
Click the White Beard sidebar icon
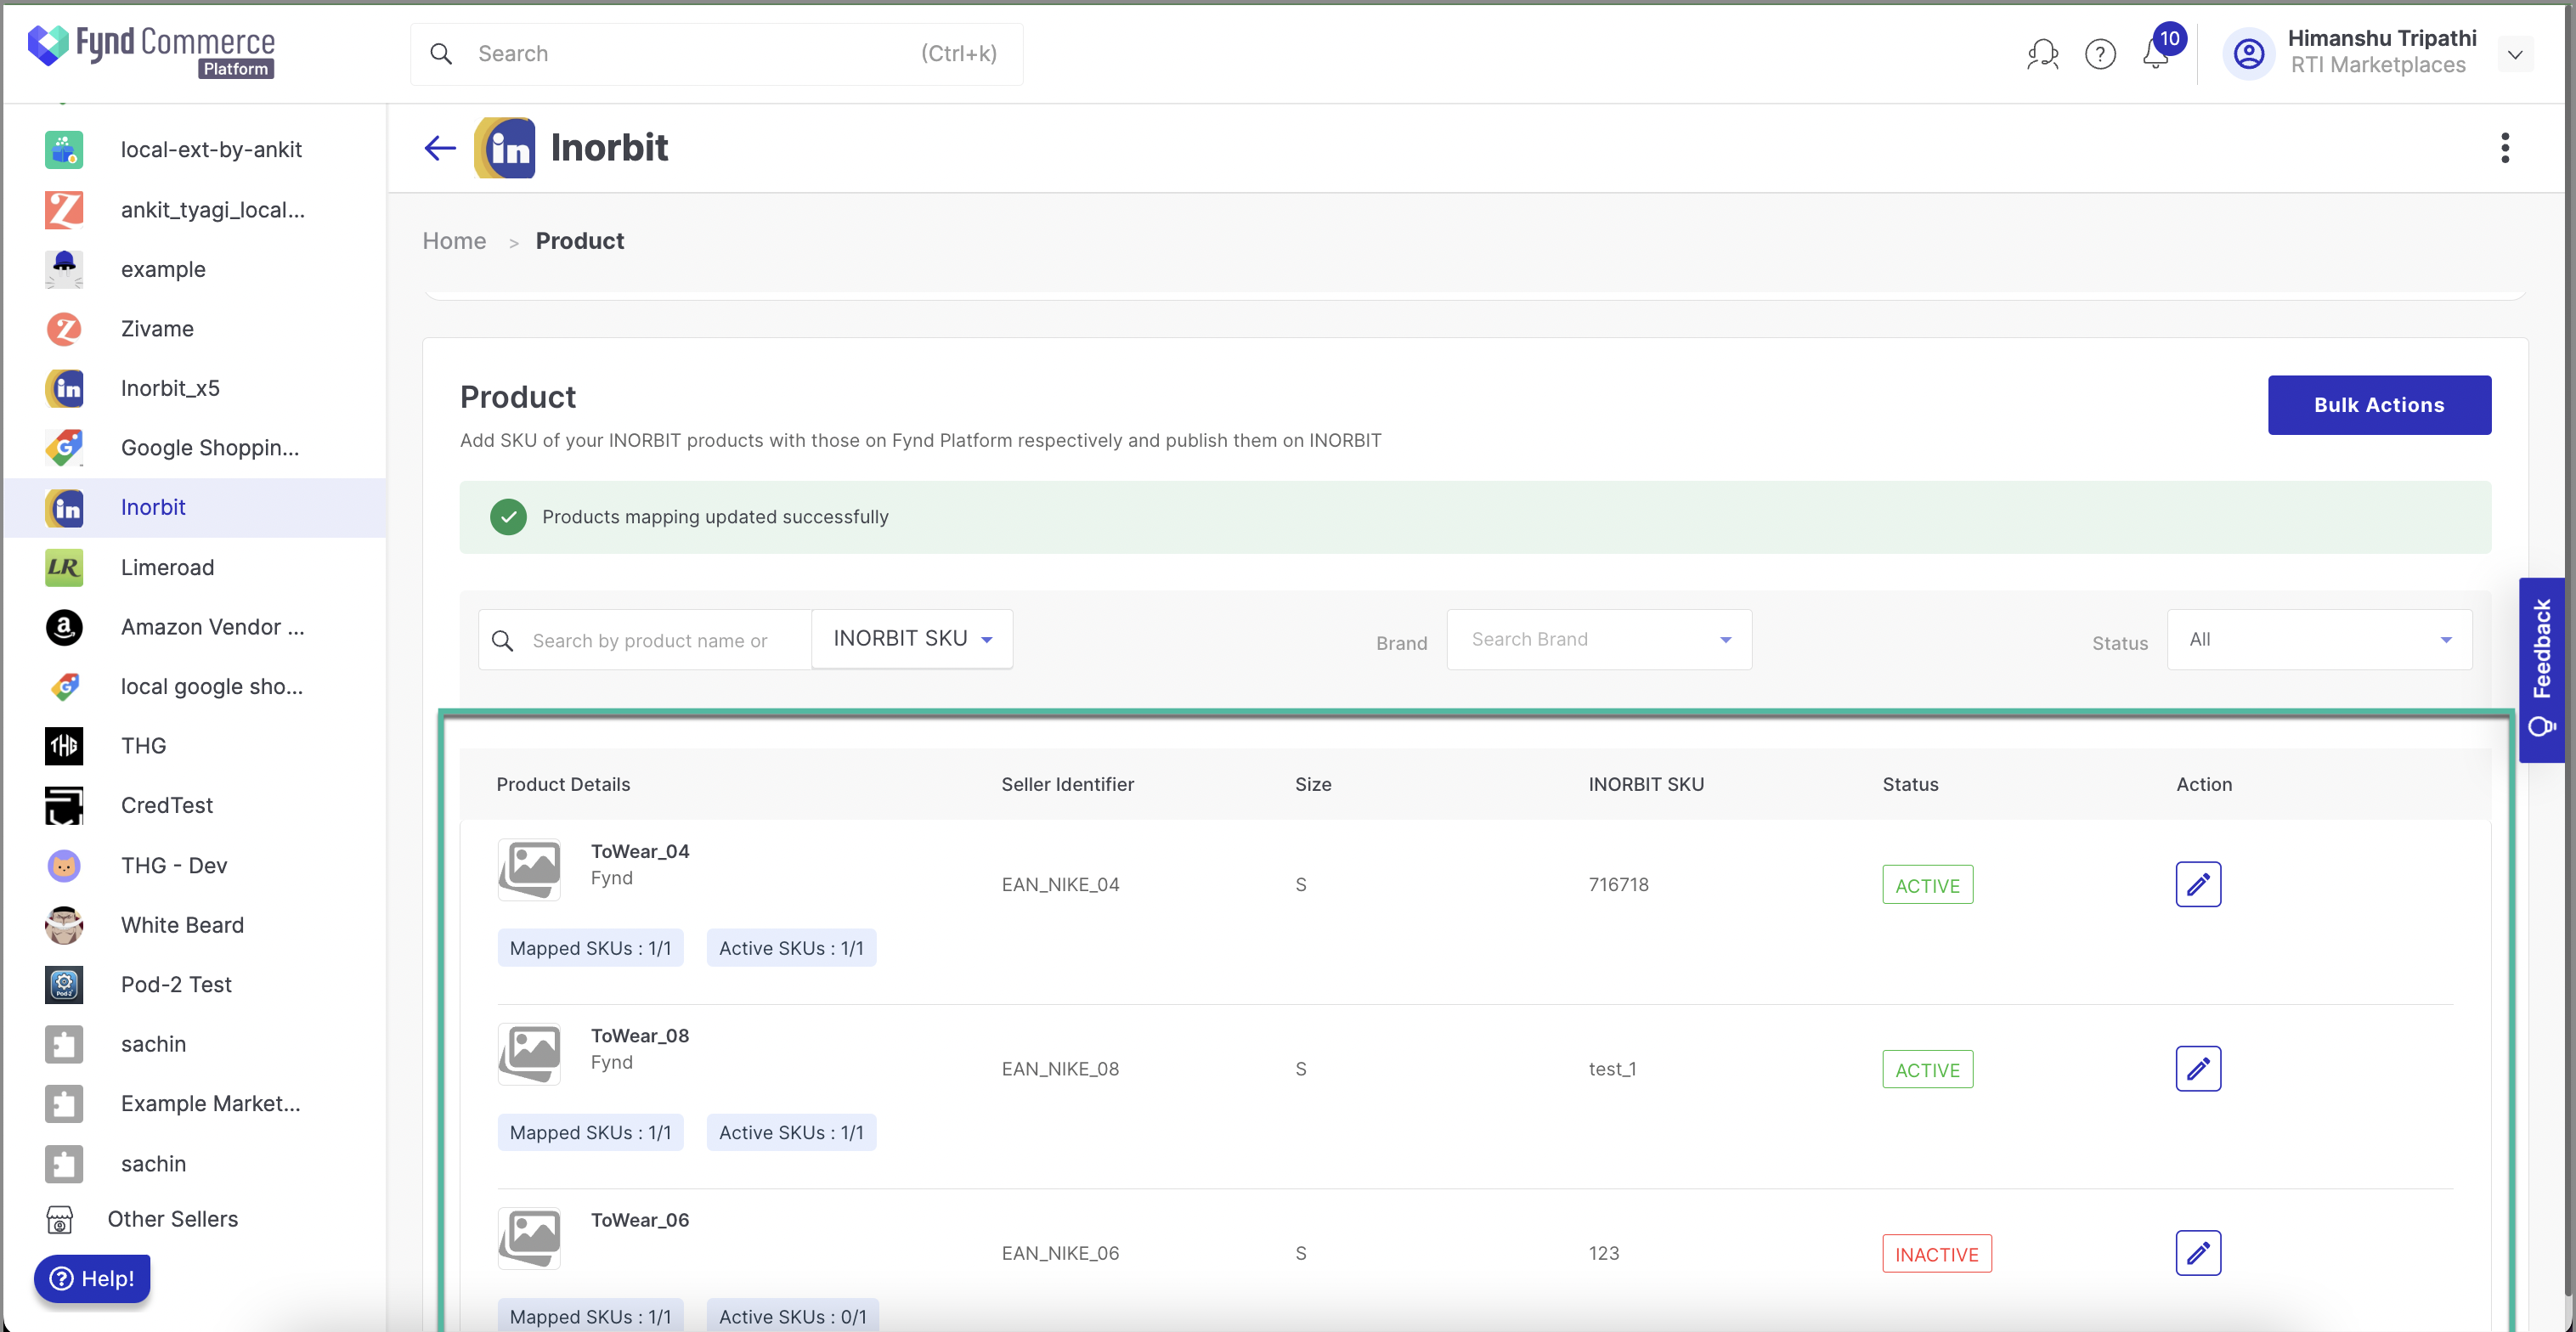click(x=64, y=925)
